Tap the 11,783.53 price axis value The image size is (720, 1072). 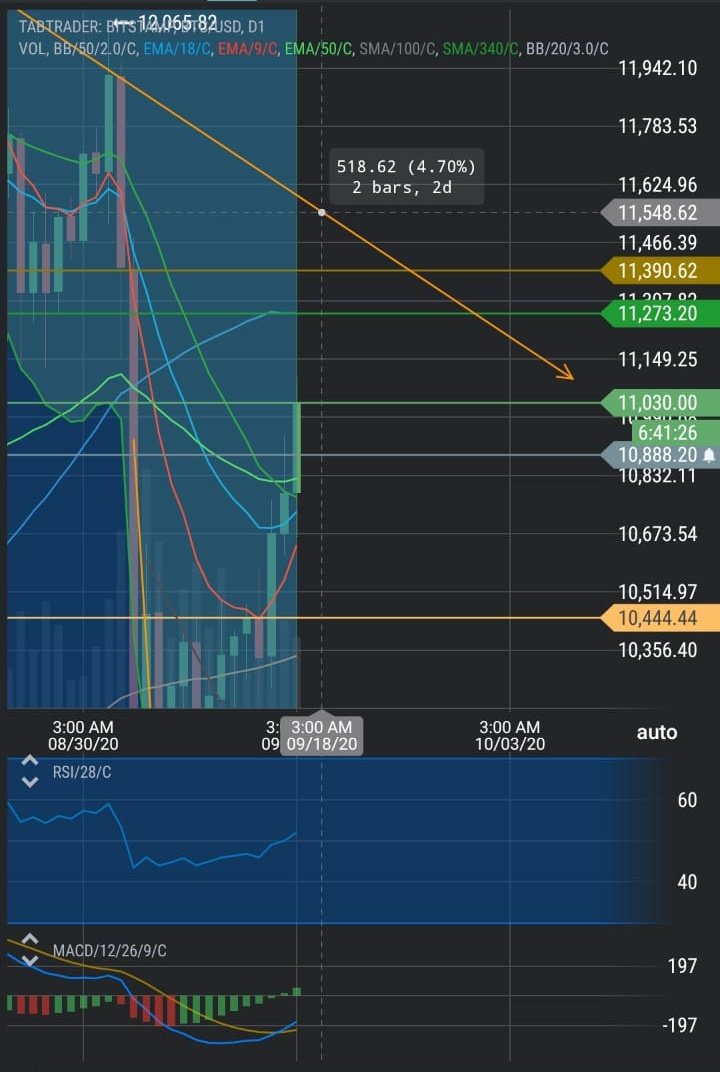[658, 126]
